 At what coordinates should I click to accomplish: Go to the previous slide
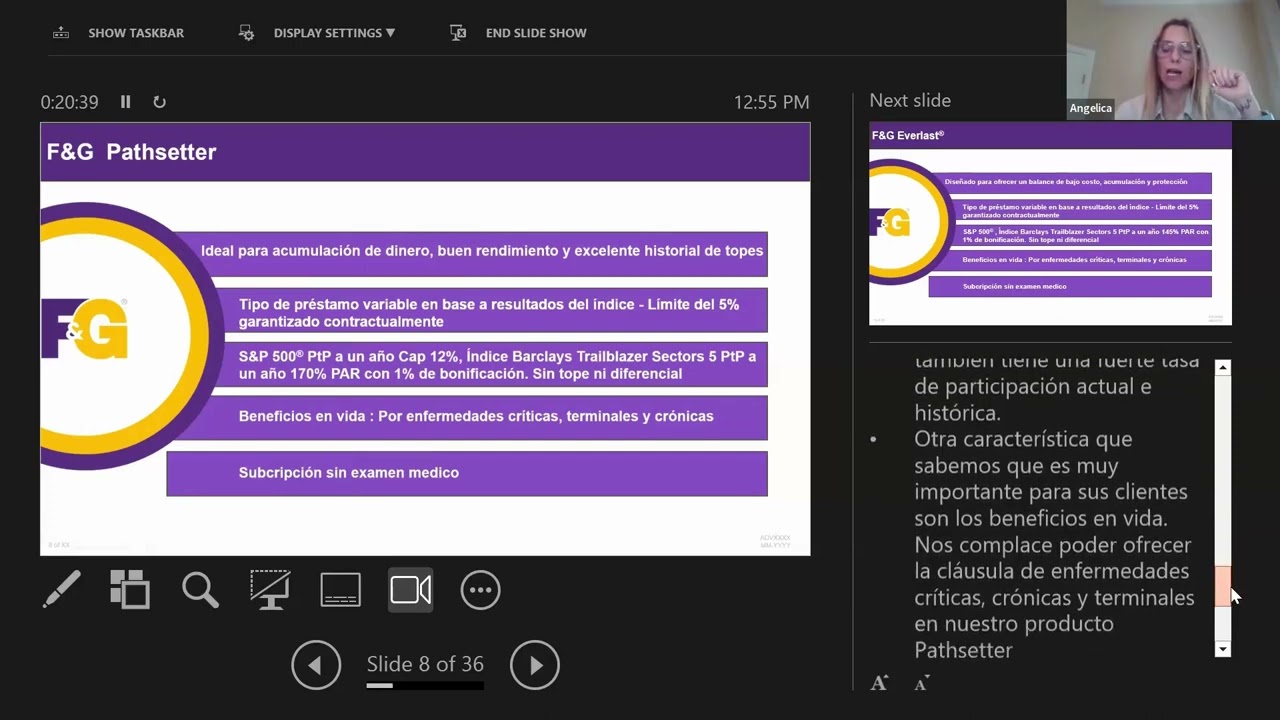316,665
